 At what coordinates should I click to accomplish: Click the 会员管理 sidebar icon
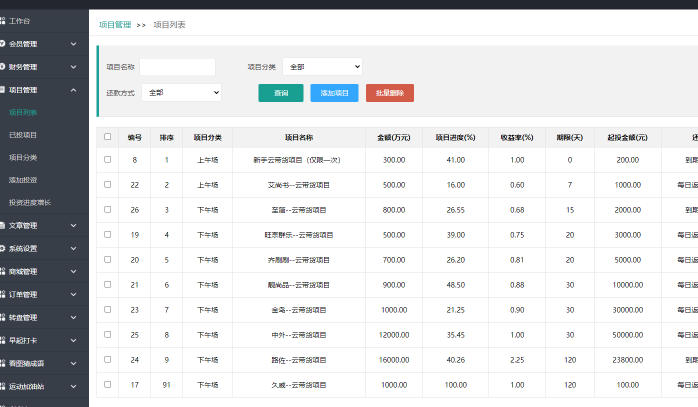point(4,44)
